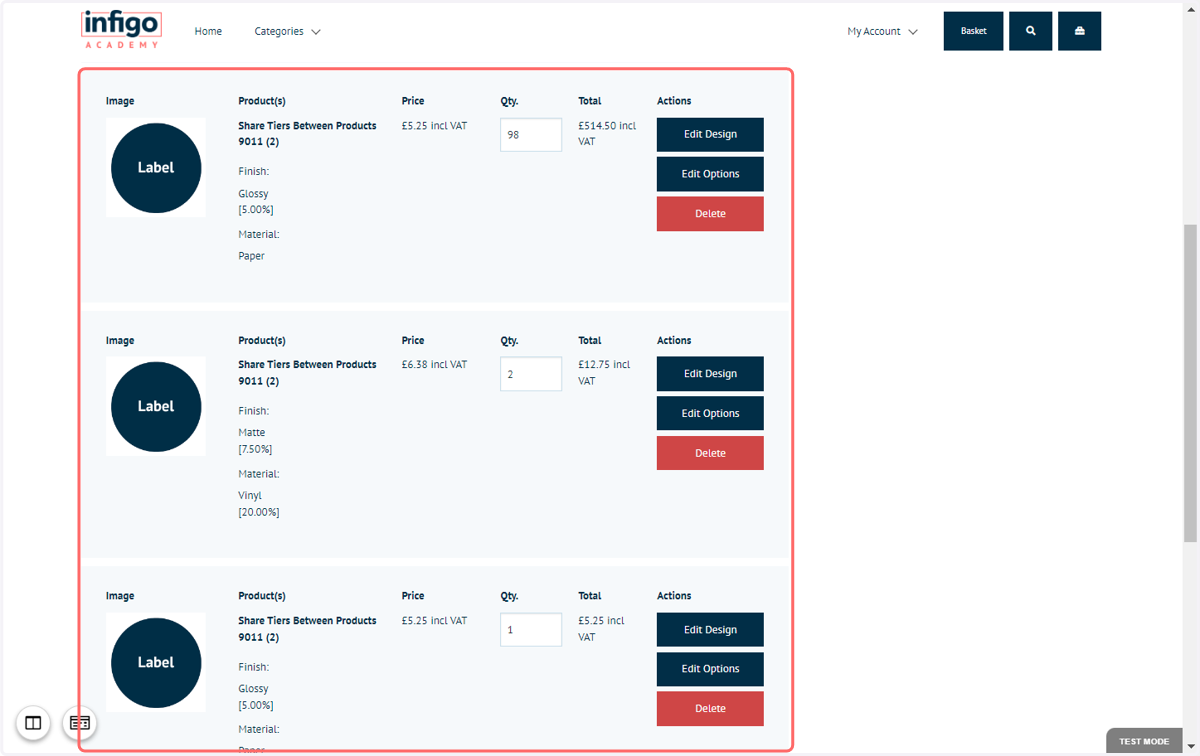
Task: Edit Options for the Matte Vinyl item
Action: pos(710,413)
